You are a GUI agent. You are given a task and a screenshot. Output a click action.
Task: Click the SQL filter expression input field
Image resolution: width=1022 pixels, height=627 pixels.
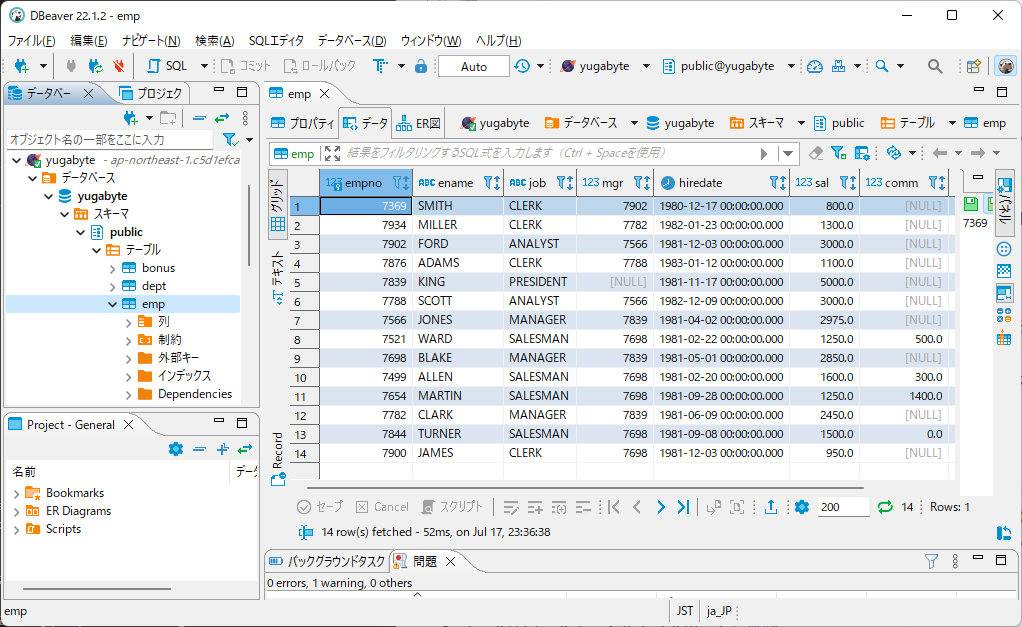coord(548,153)
